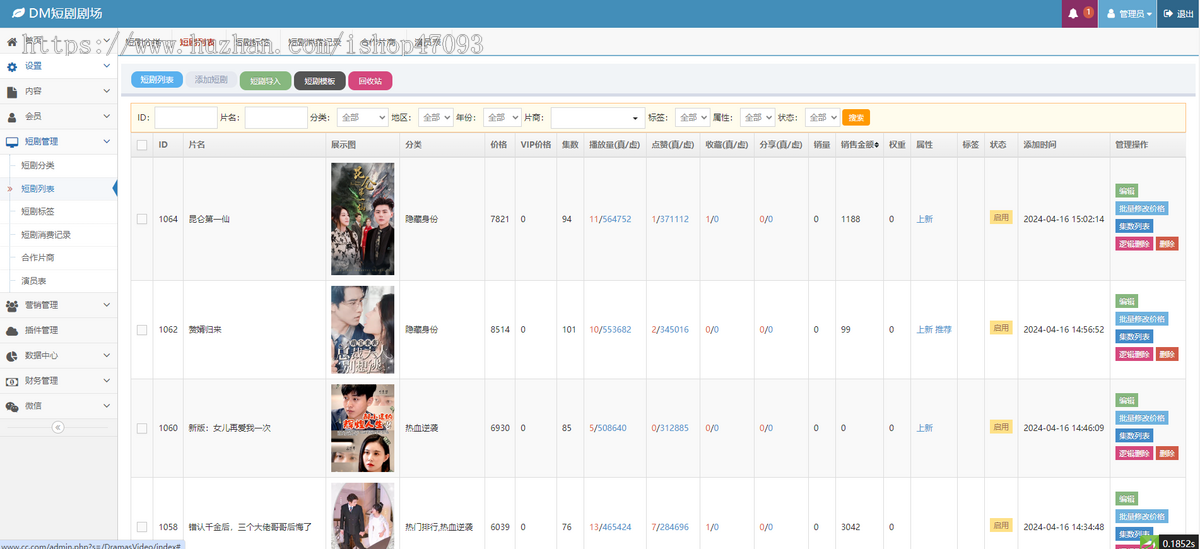The height and width of the screenshot is (549, 1200).
Task: Expand the 数据中心 sidebar section chevron
Action: 107,355
